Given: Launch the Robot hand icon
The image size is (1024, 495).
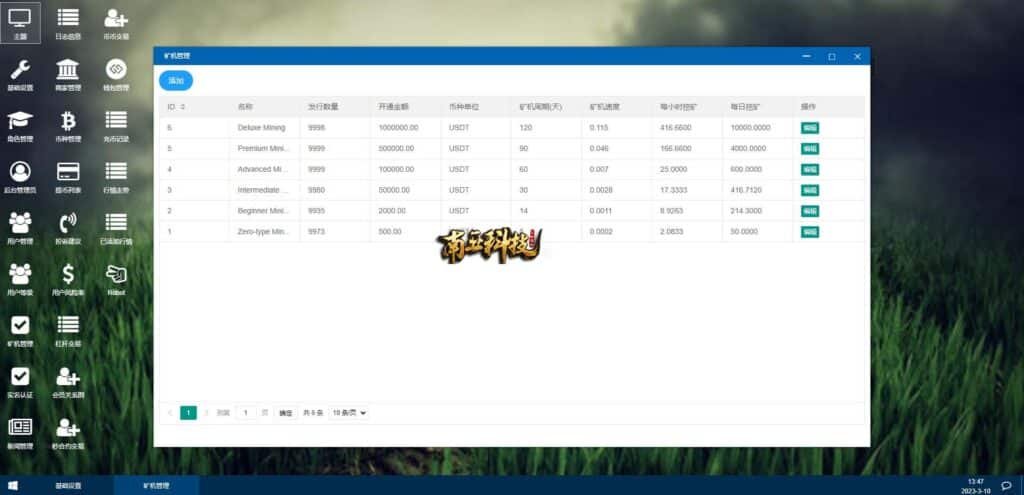Looking at the screenshot, I should [x=116, y=274].
